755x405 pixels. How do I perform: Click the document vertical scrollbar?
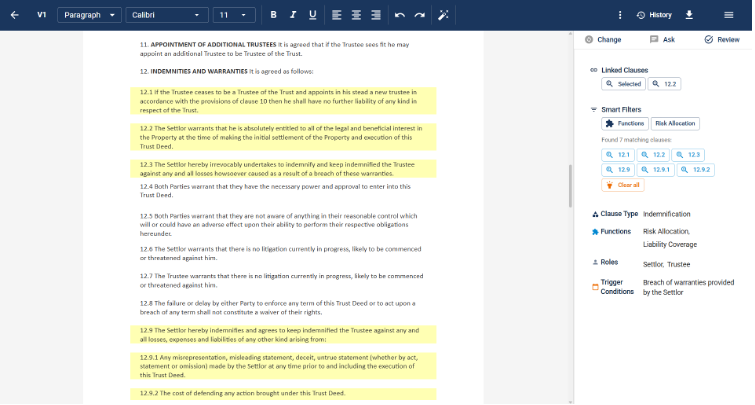click(570, 185)
